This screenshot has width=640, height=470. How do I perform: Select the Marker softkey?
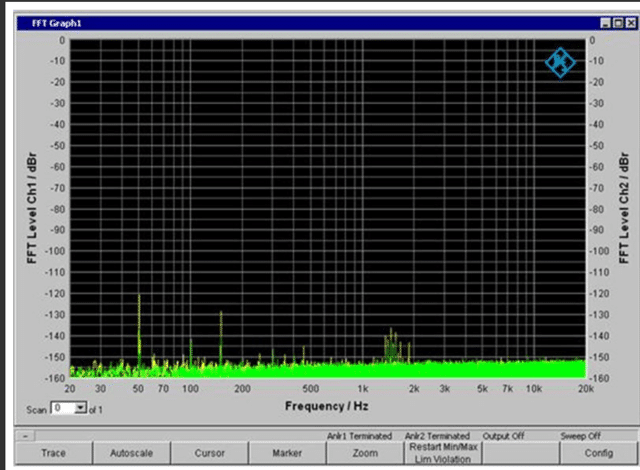click(287, 453)
